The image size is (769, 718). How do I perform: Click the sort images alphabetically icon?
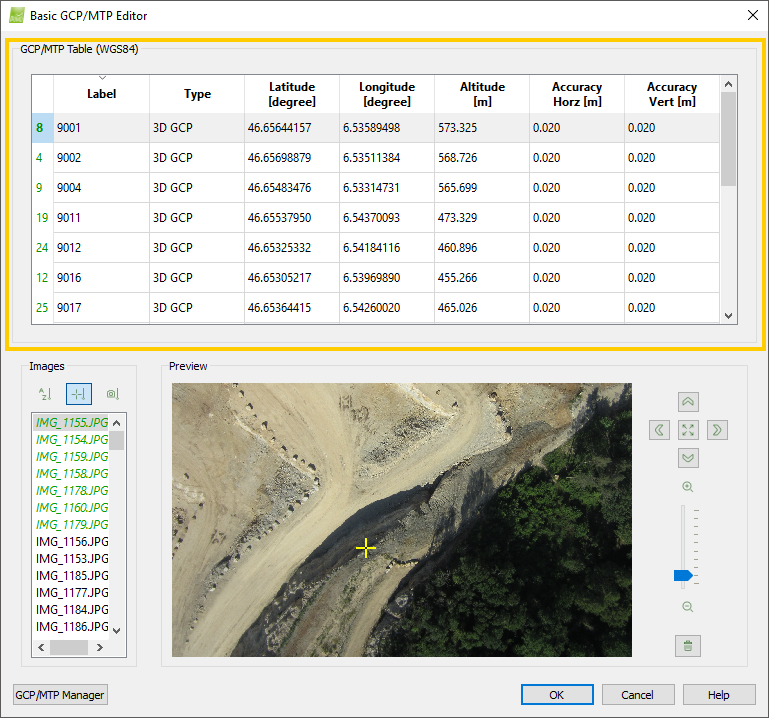[44, 394]
